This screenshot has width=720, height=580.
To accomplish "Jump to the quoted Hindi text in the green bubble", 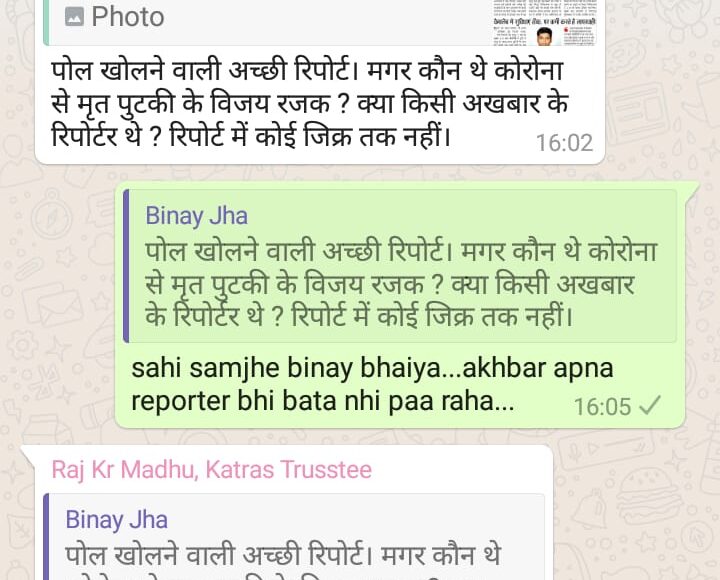I will click(x=401, y=284).
